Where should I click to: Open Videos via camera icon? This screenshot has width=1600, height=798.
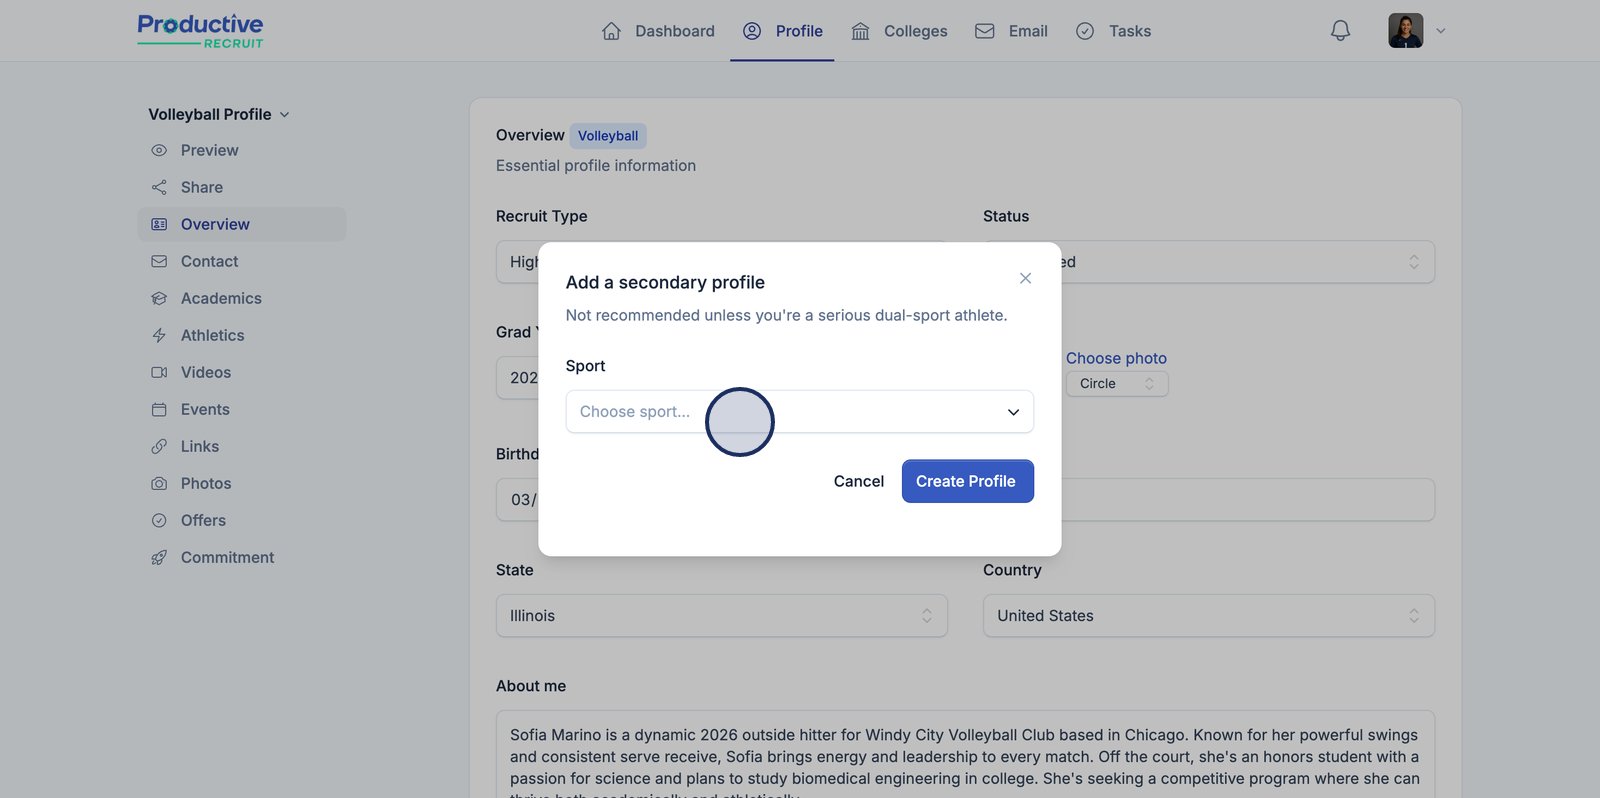159,372
